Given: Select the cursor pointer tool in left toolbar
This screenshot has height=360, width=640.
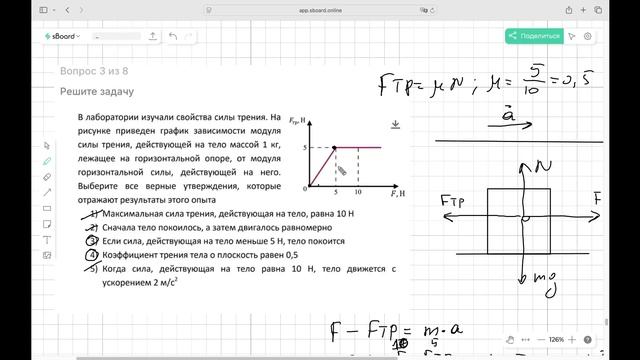Looking at the screenshot, I should click(x=47, y=146).
